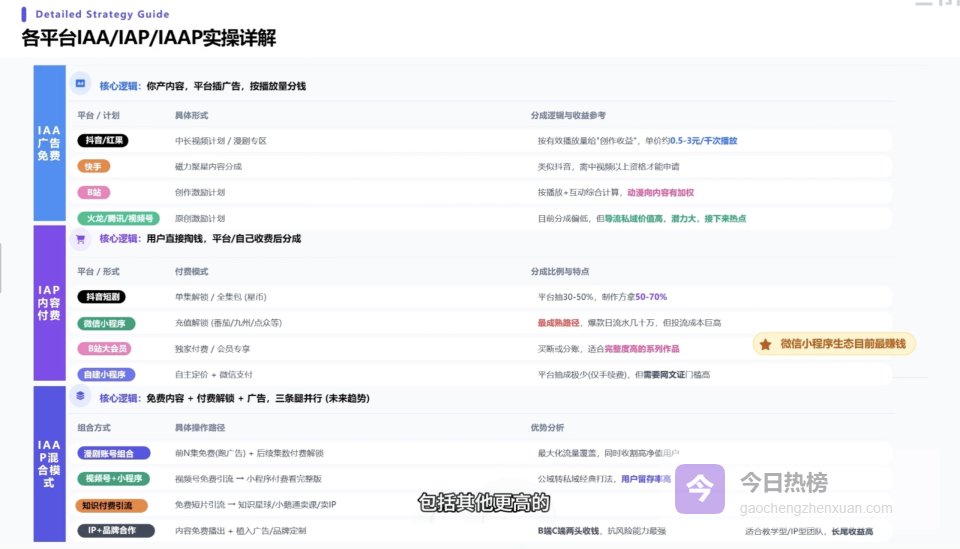
Task: Click the cell 单集解锁 / 全集包
Action: coord(220,297)
